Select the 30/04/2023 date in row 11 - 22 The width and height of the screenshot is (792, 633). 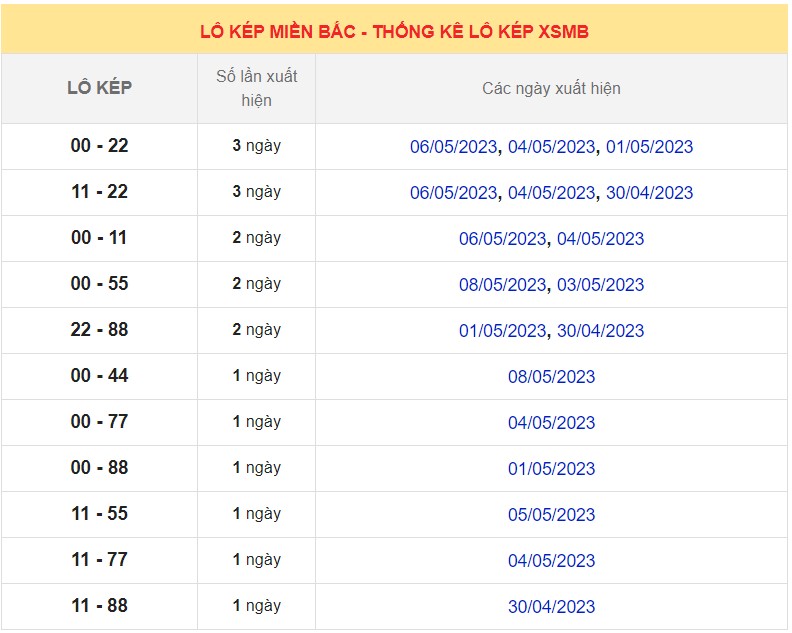(x=649, y=193)
